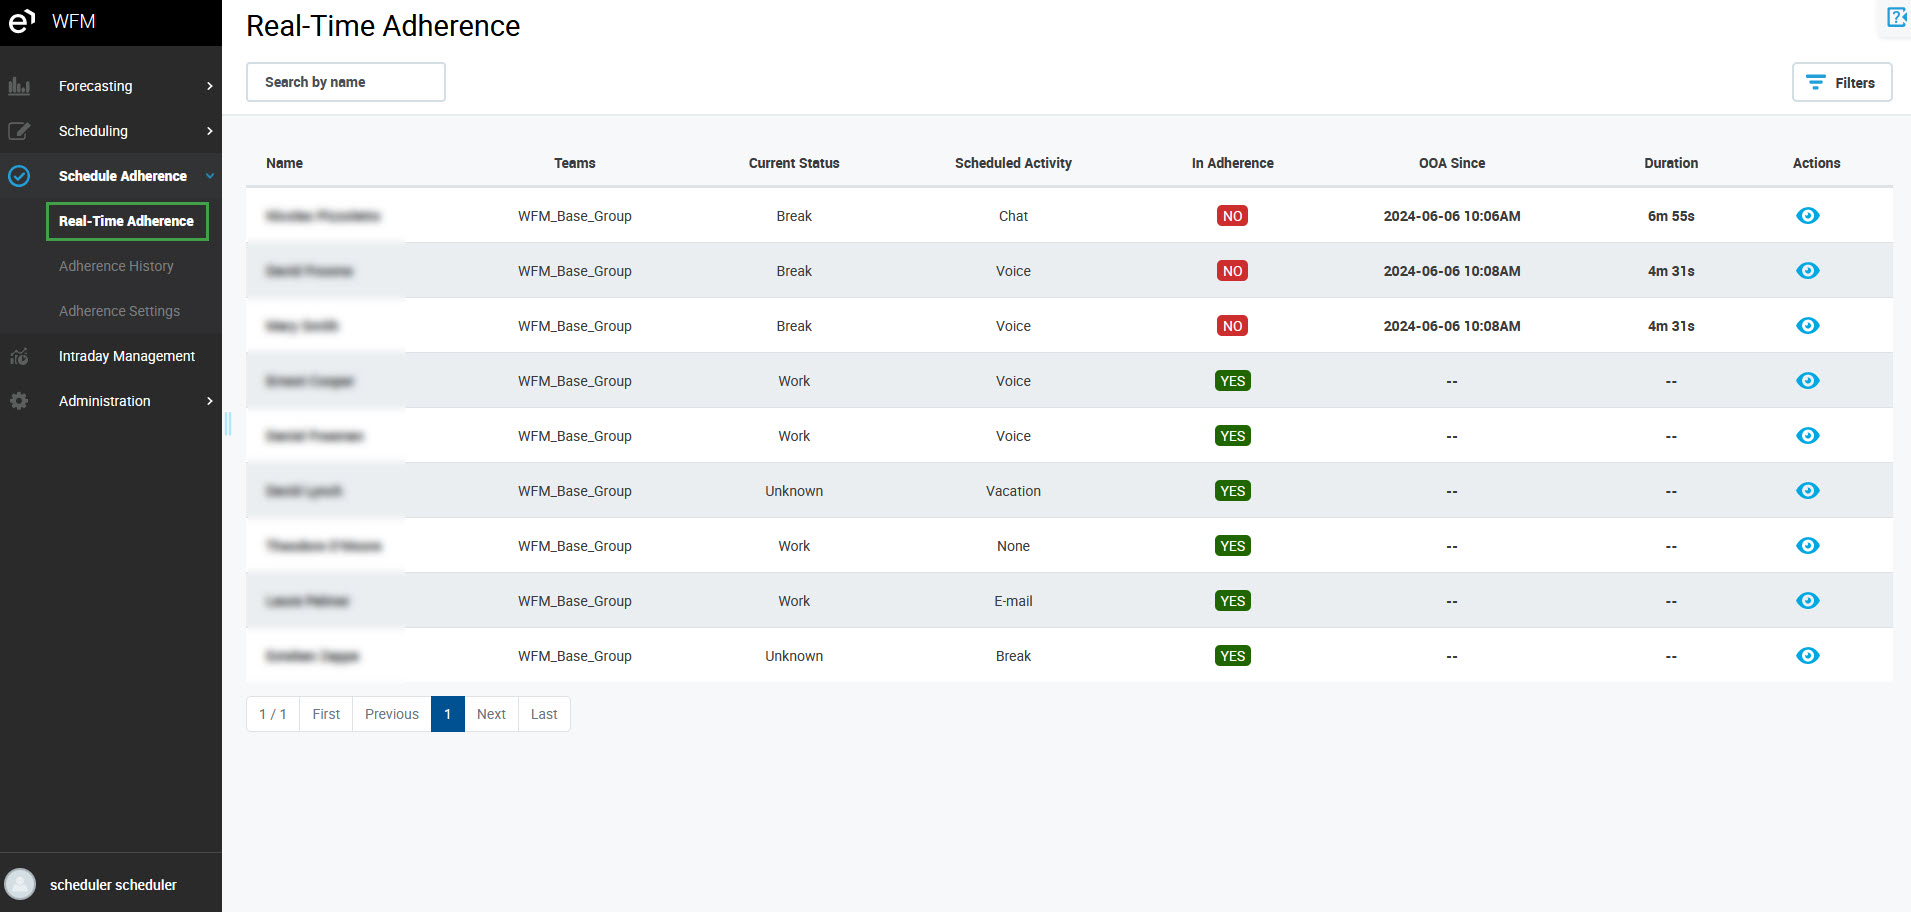Click eye icon for the Vacation row
This screenshot has height=912, width=1911.
[1807, 491]
